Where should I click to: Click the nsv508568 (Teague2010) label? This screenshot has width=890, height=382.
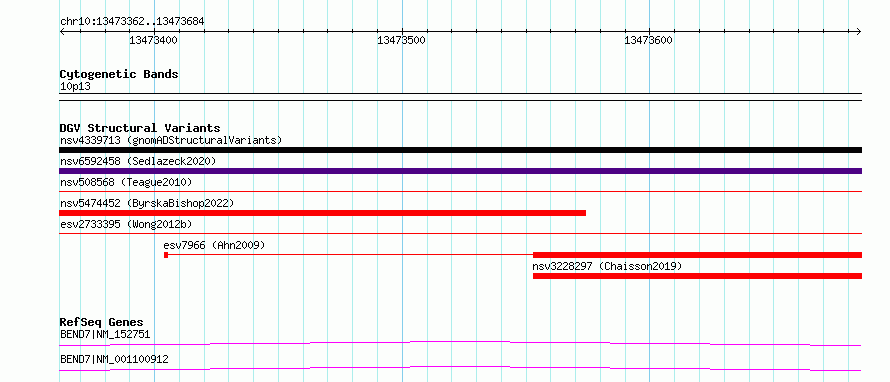[x=126, y=182]
